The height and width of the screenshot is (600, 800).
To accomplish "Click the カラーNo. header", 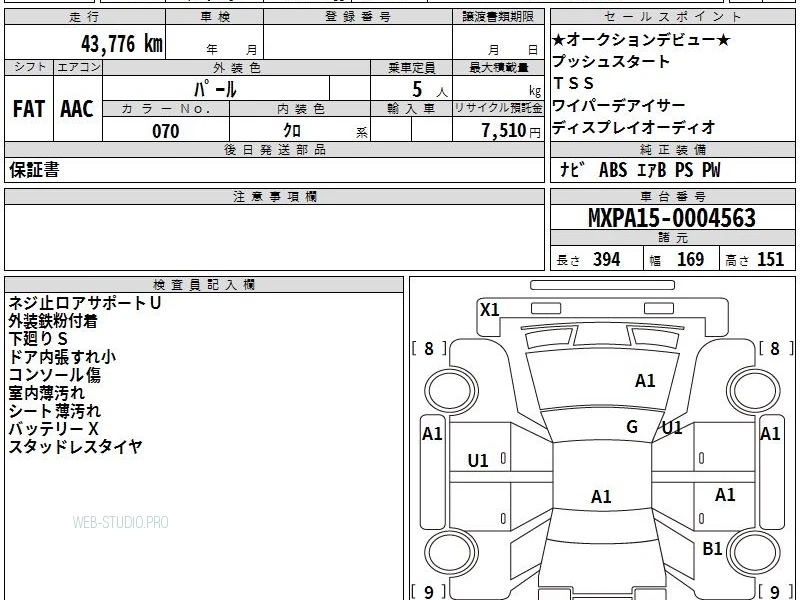I will coord(166,109).
